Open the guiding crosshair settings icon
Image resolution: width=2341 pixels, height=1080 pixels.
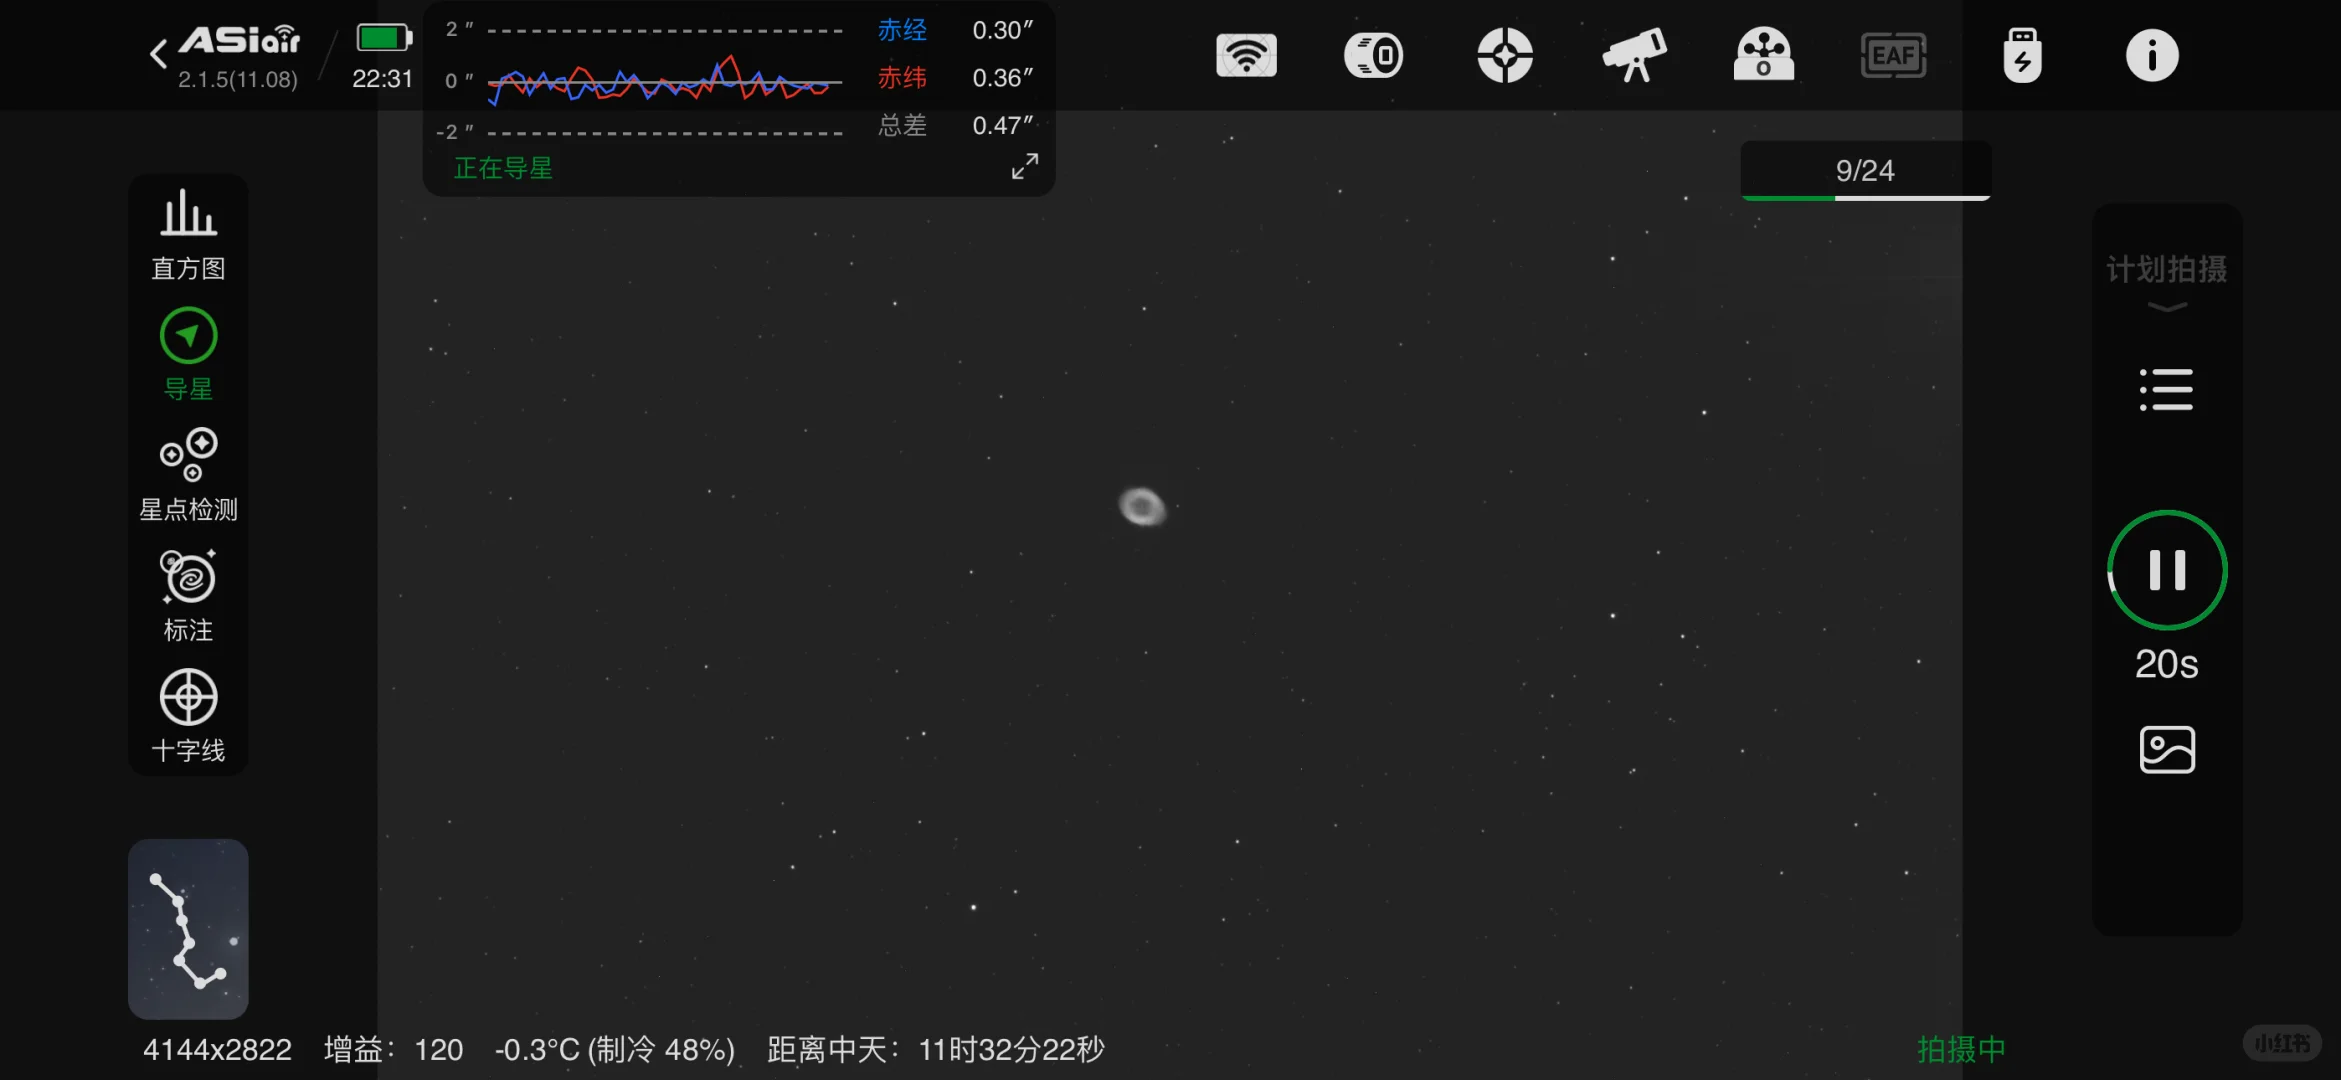pos(1505,55)
